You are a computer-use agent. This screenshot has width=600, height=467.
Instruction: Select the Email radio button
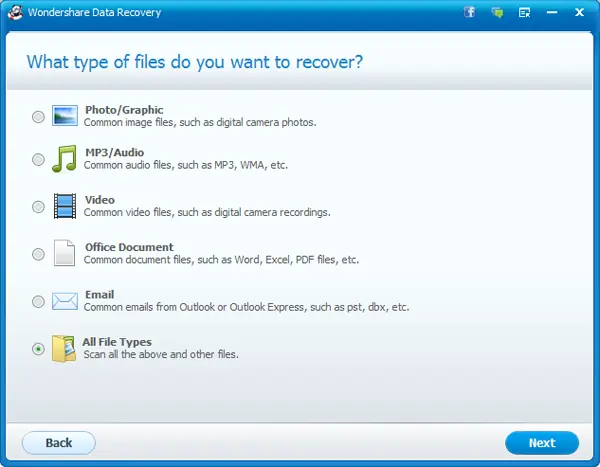click(38, 302)
